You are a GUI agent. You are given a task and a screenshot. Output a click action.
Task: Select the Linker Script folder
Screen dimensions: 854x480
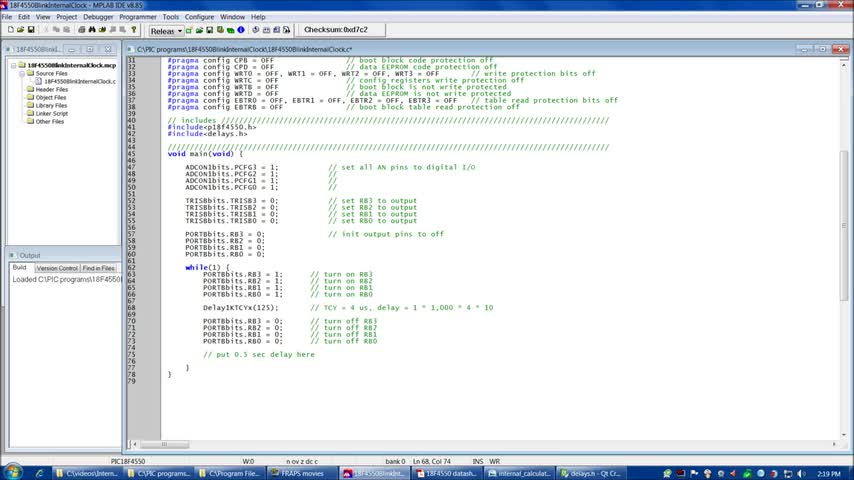[x=52, y=113]
